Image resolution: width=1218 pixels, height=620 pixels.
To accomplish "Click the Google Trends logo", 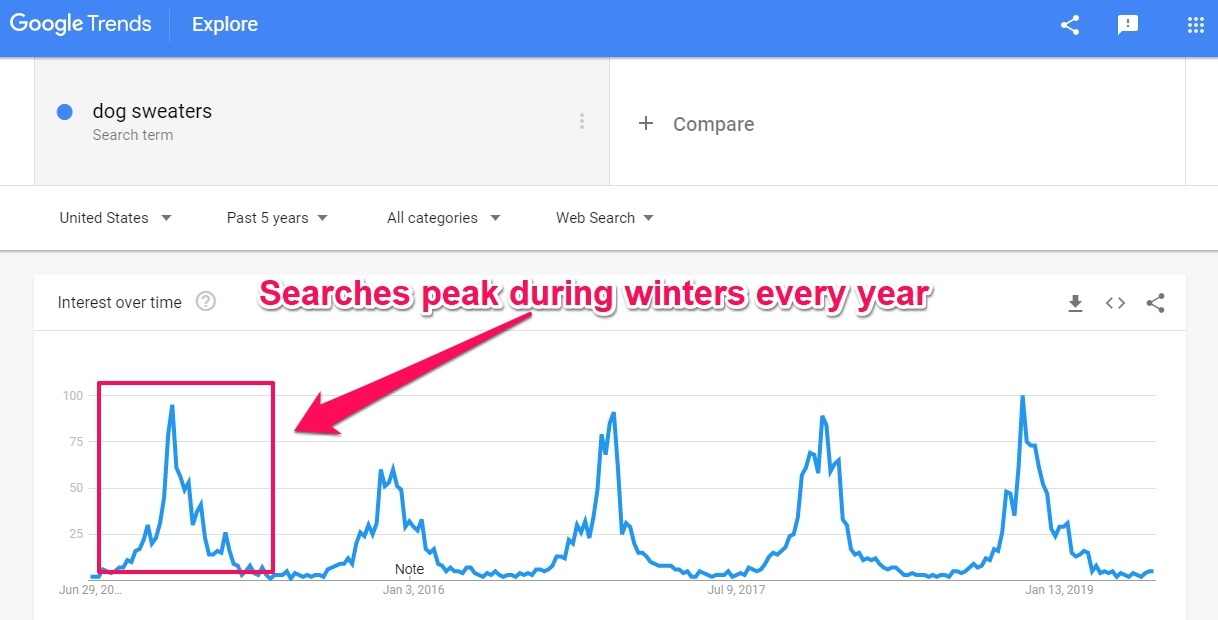I will pyautogui.click(x=81, y=25).
